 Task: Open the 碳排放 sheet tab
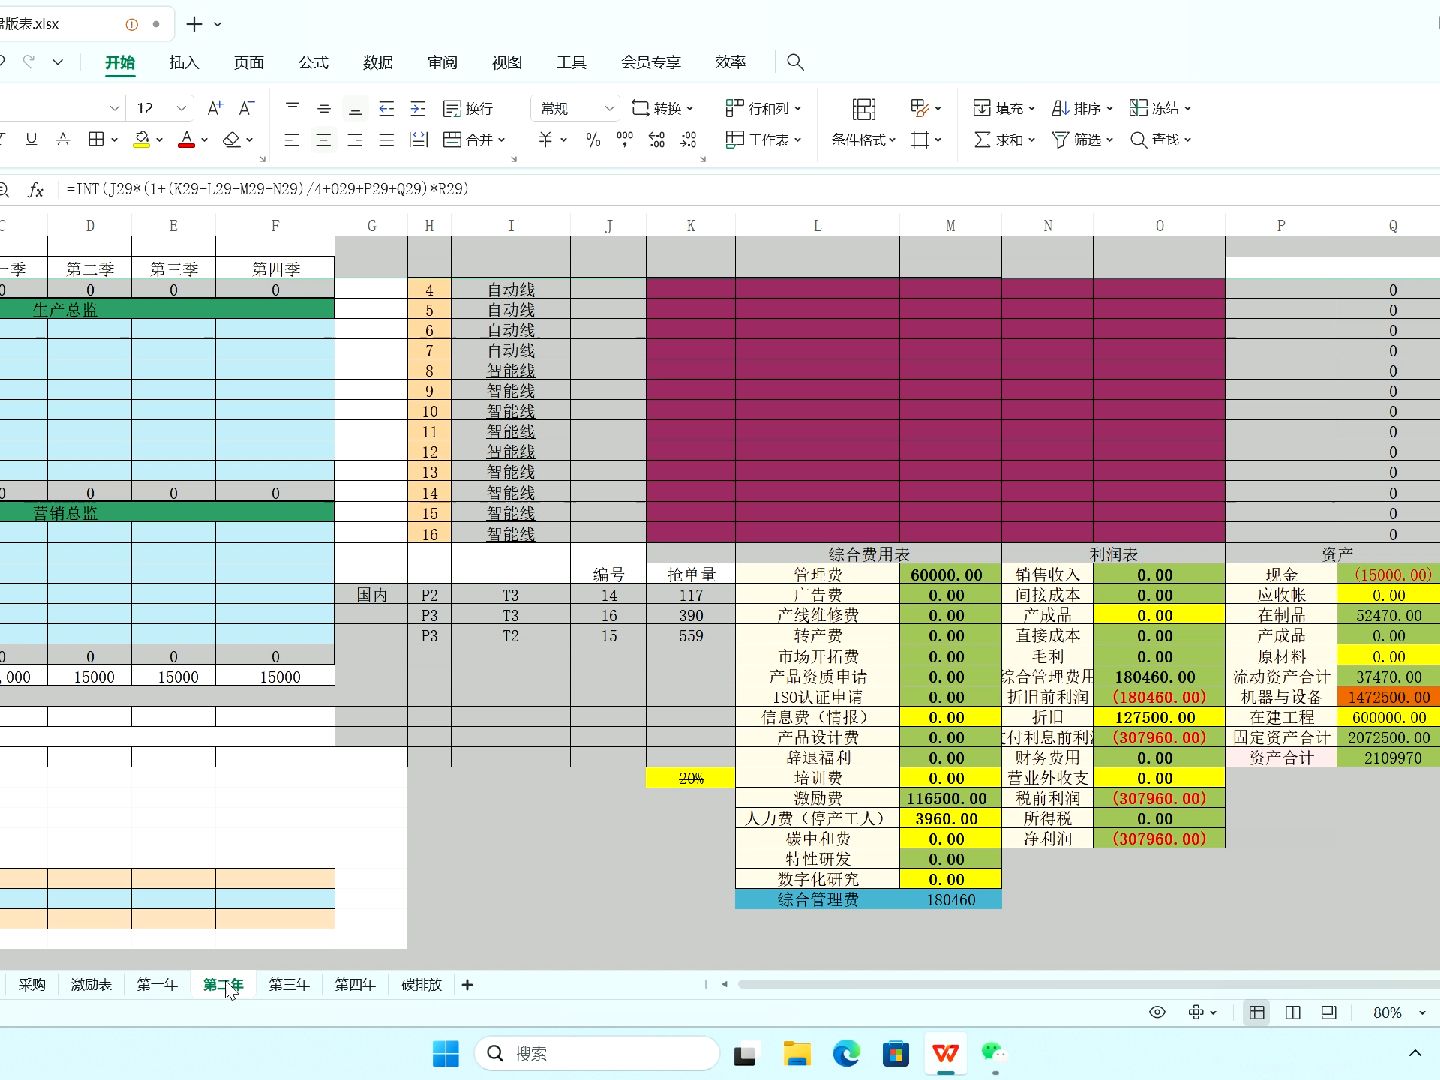(x=421, y=985)
